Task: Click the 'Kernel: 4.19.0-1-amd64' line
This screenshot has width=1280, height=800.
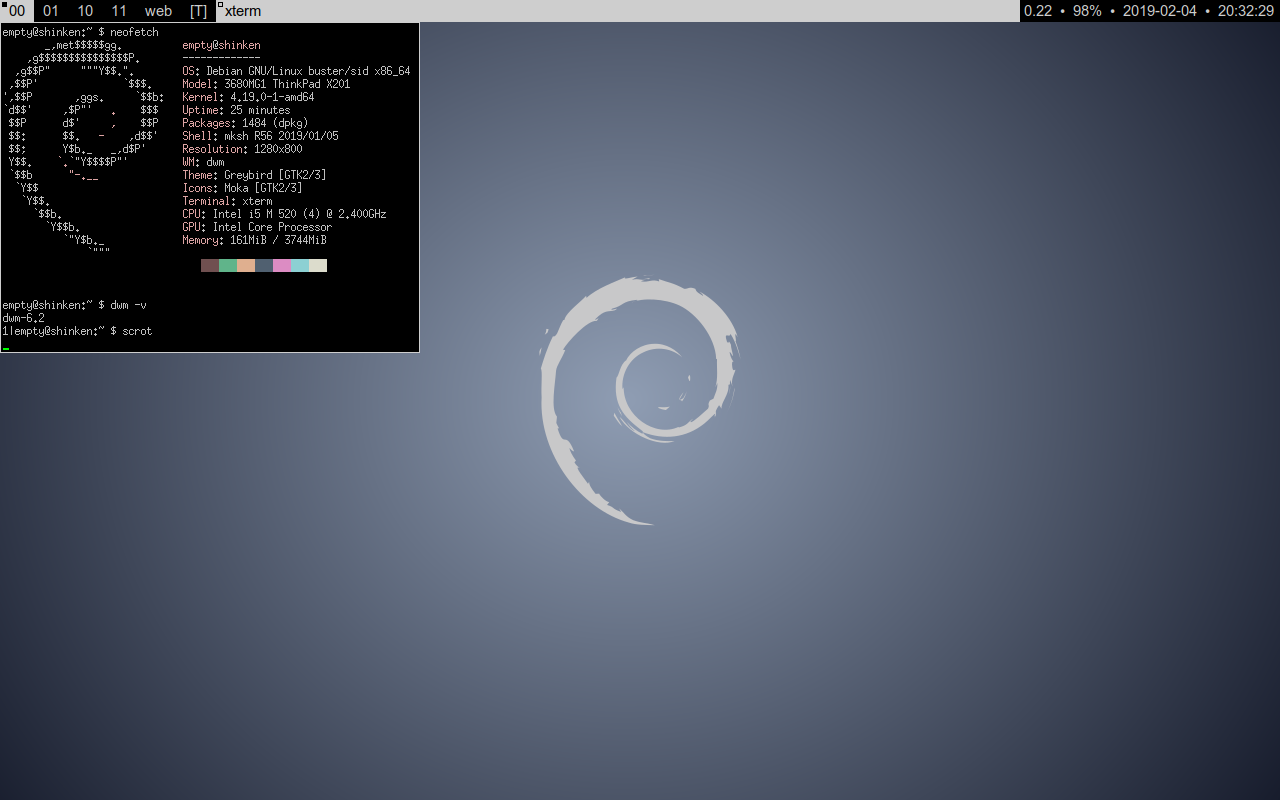Action: point(248,97)
